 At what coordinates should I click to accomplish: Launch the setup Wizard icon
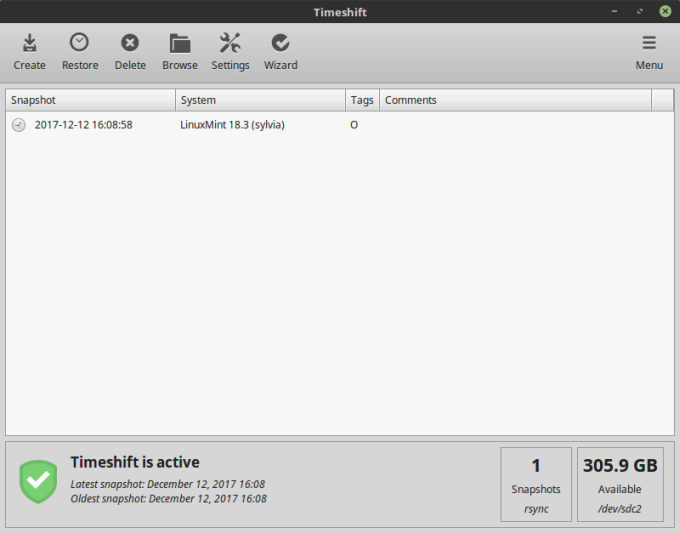280,43
